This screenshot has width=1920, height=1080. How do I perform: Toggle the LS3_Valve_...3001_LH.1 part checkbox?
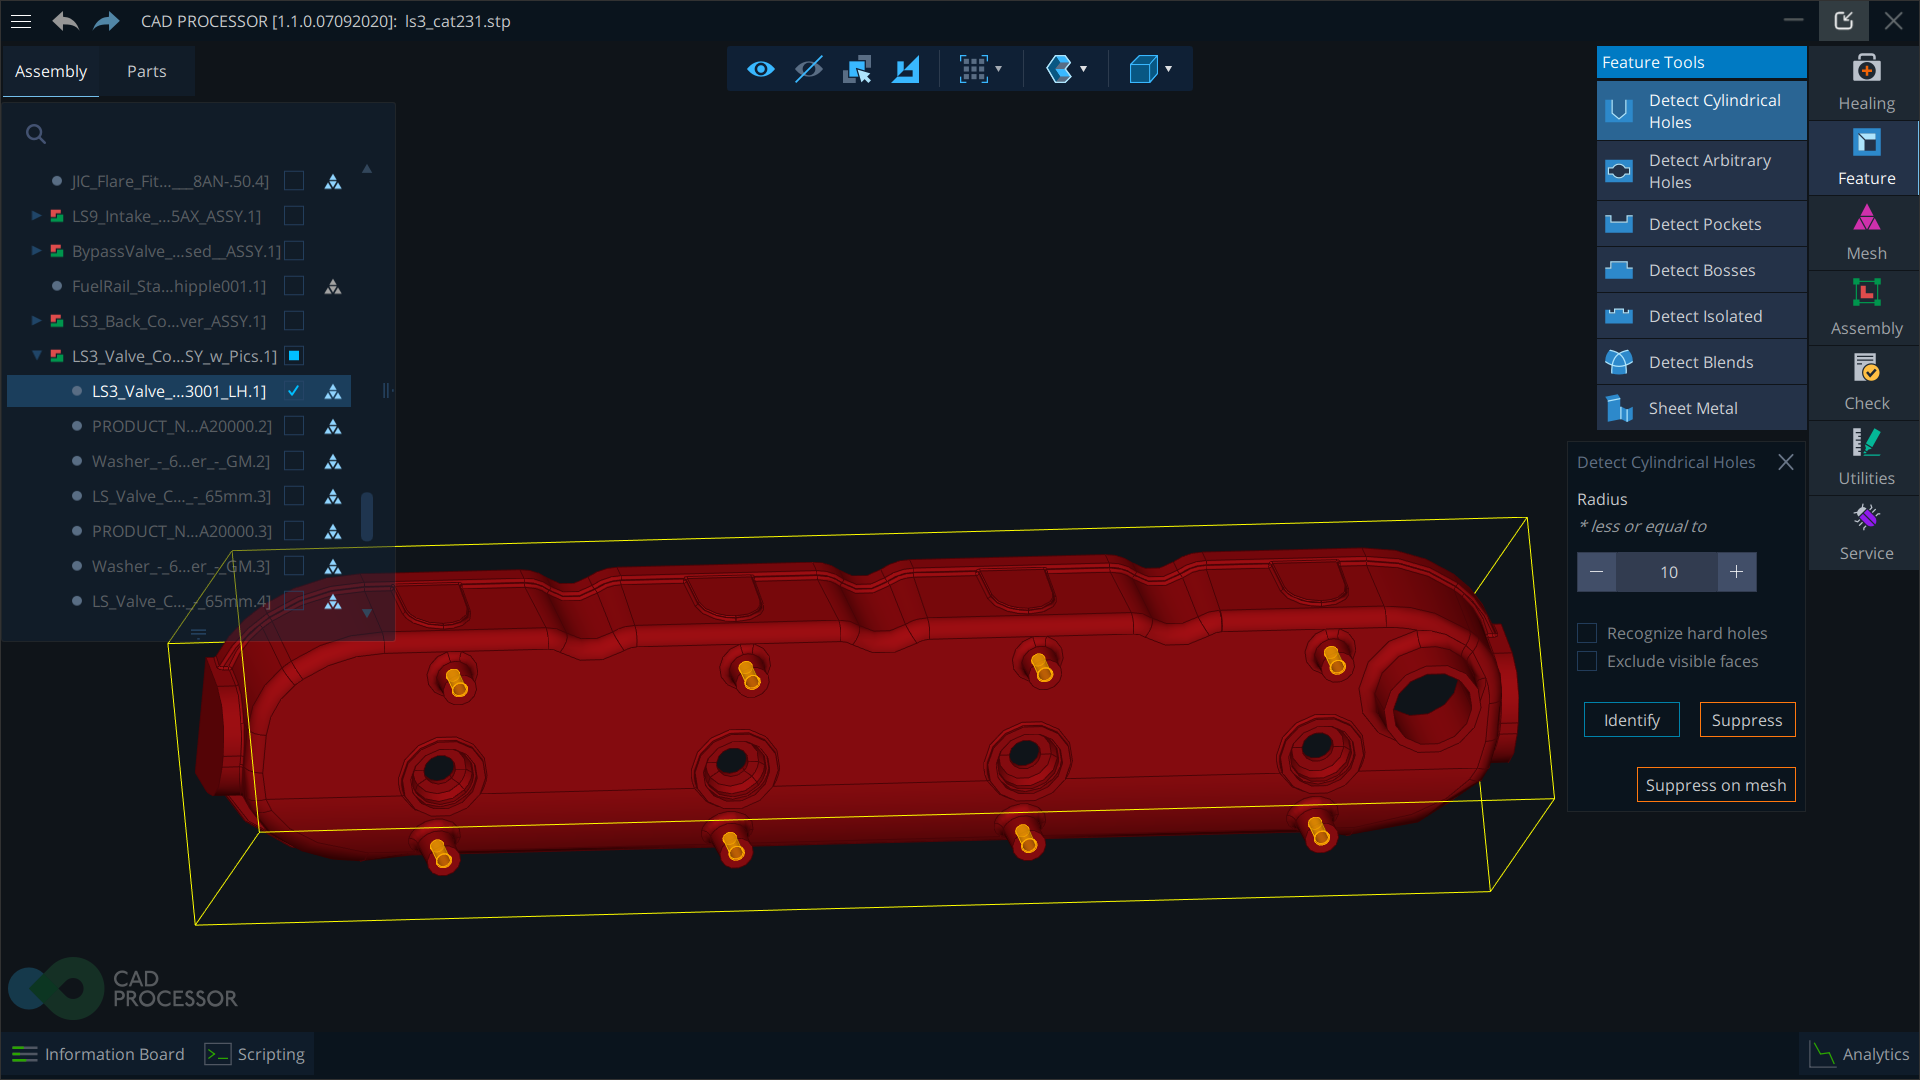[x=293, y=391]
